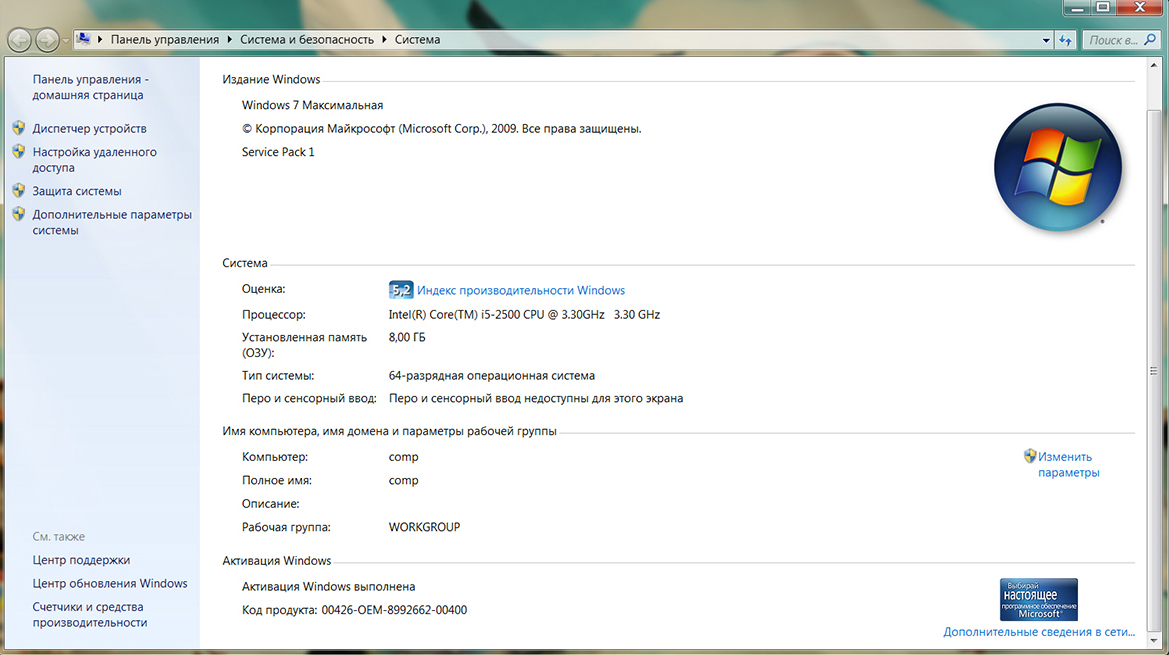Open the recent pages dropdown near Forward button
The width and height of the screenshot is (1169, 655).
coord(66,40)
